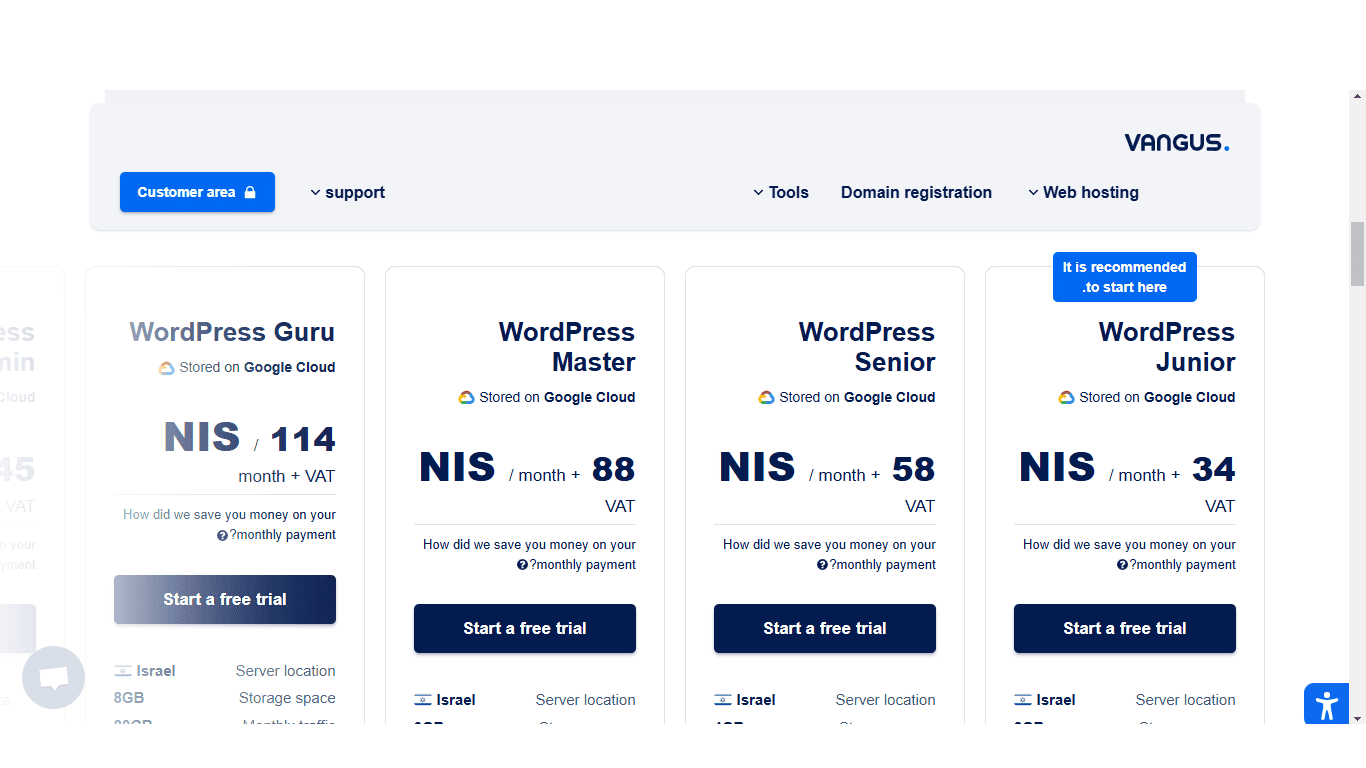1366x768 pixels.
Task: Click 'Server location' label in Master card
Action: click(x=586, y=700)
